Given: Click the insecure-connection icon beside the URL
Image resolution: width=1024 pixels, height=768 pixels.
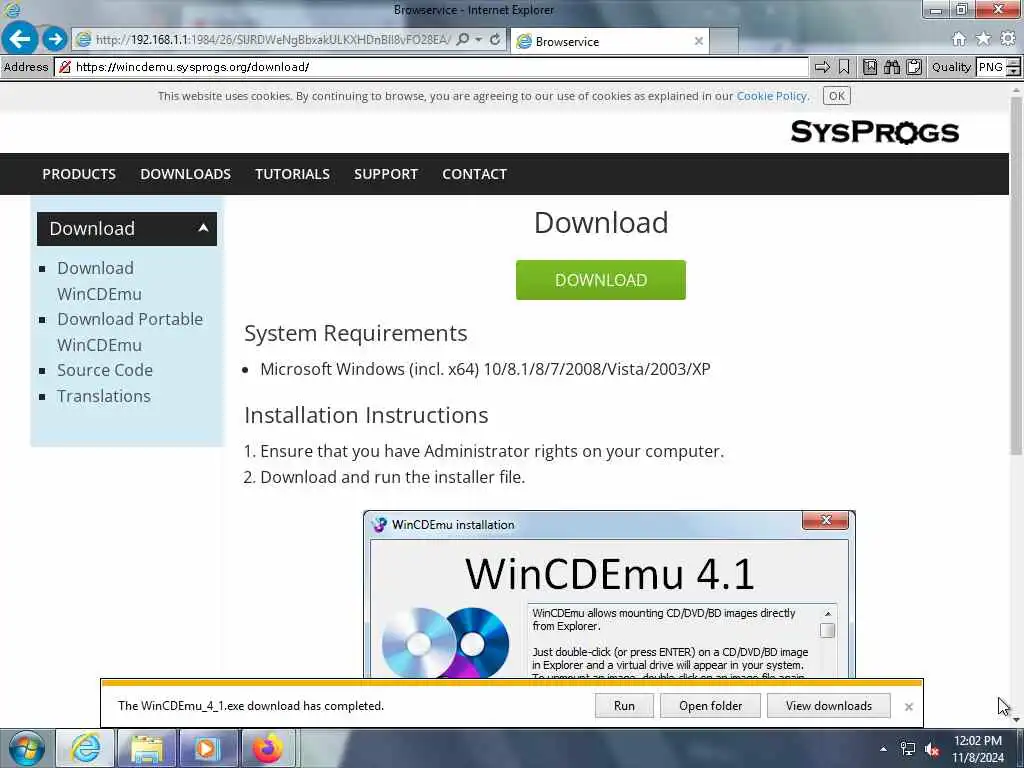Looking at the screenshot, I should coord(64,67).
